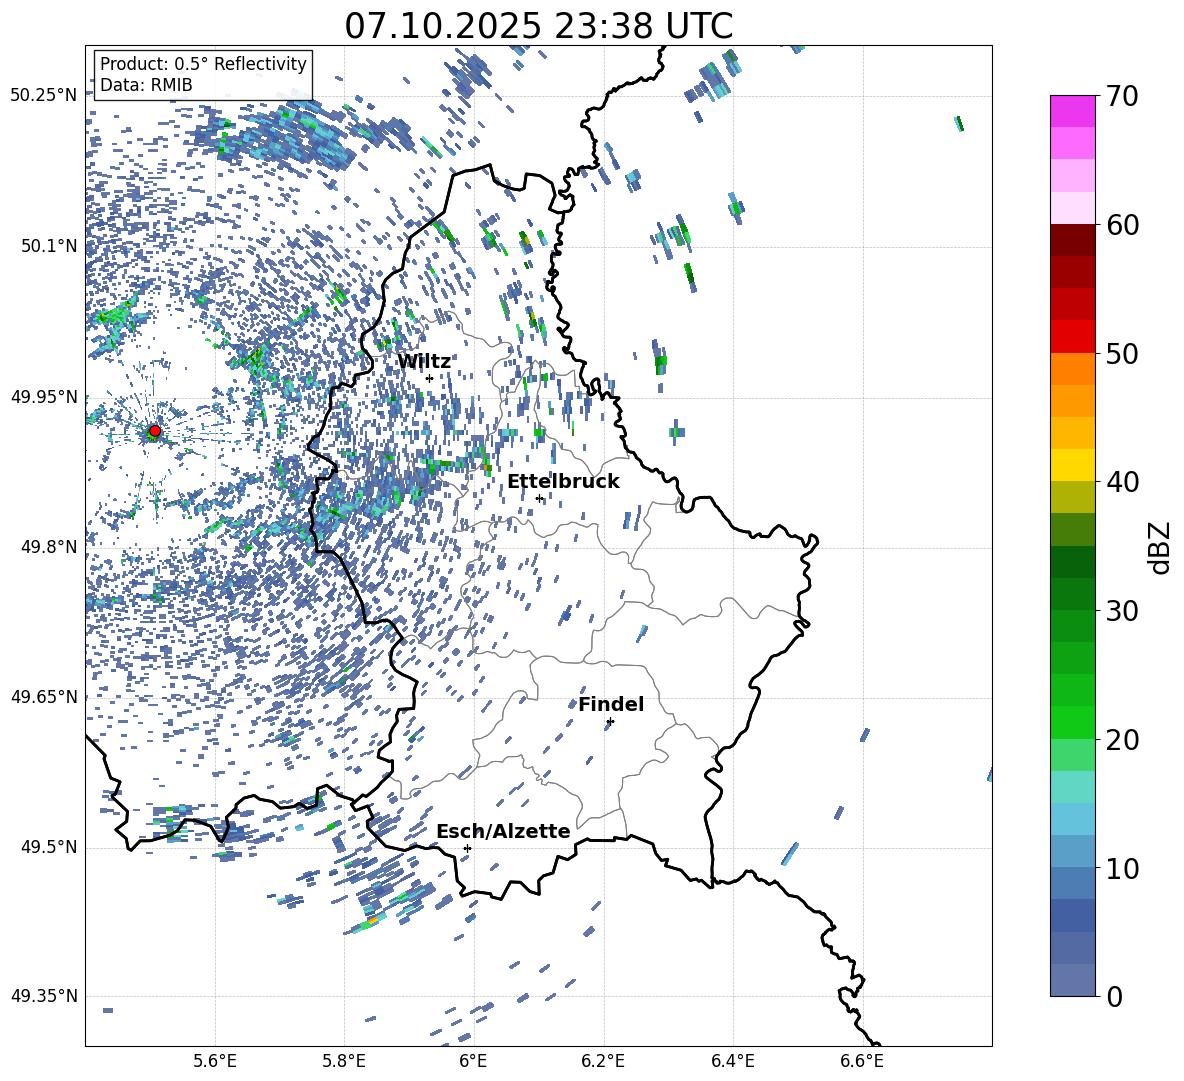Click the Wiltz city label
The image size is (1184, 1081).
point(424,362)
